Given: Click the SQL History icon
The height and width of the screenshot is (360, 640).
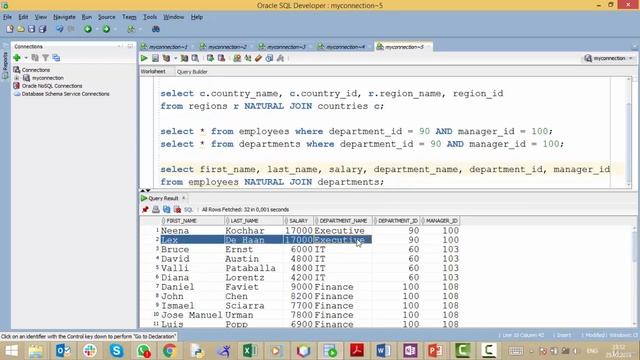Looking at the screenshot, I should [269, 58].
